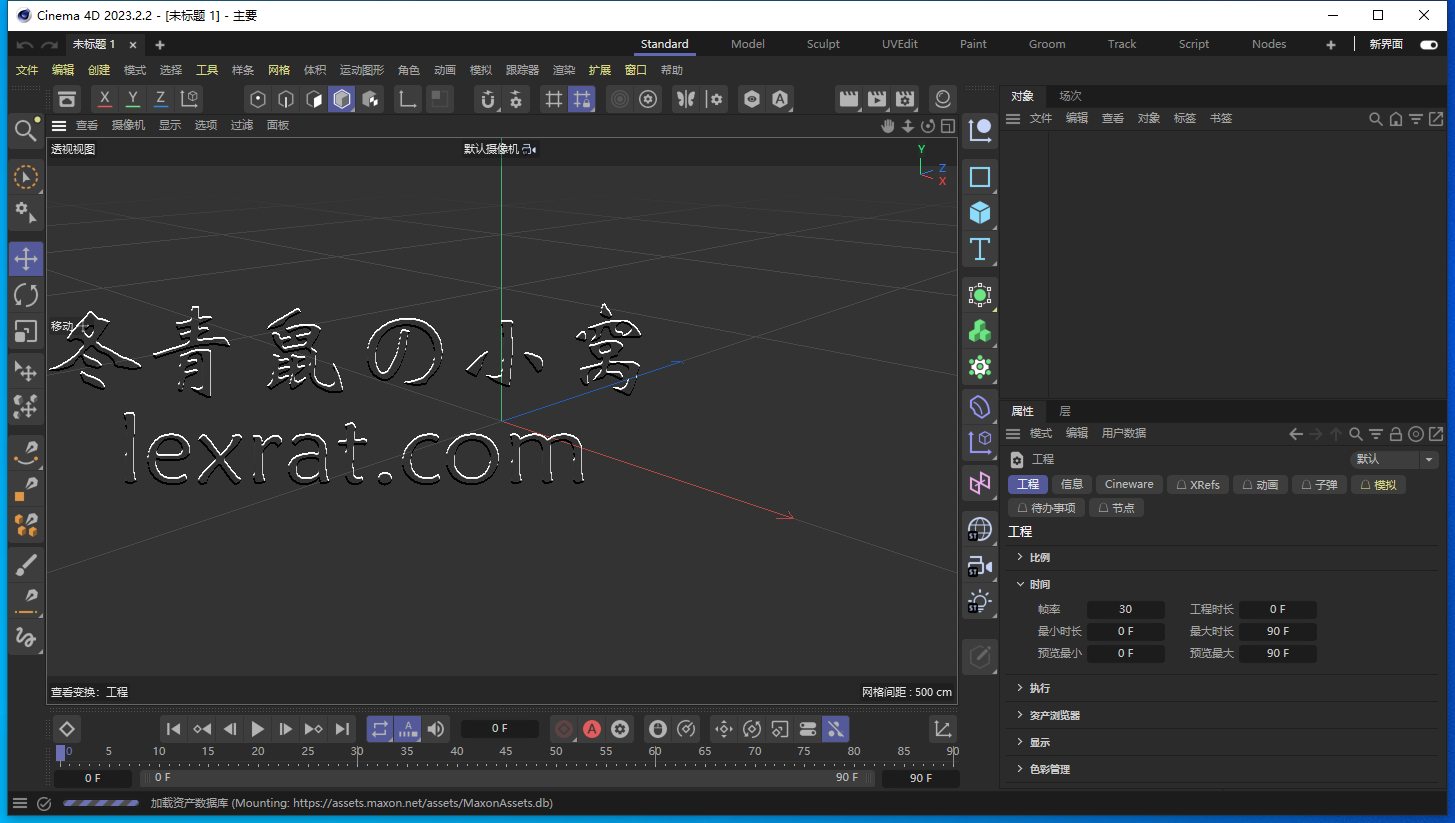Enable snapping magnet icon
This screenshot has width=1455, height=823.
pyautogui.click(x=488, y=99)
